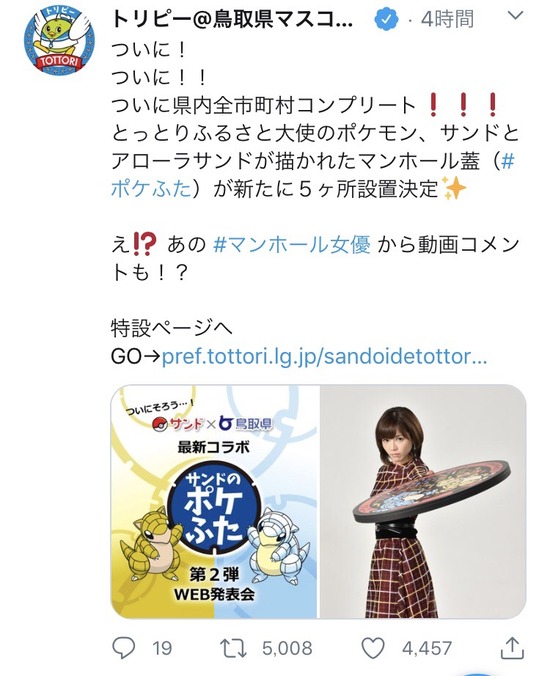Click the blue verified badge
The width and height of the screenshot is (550, 676).
point(386,19)
